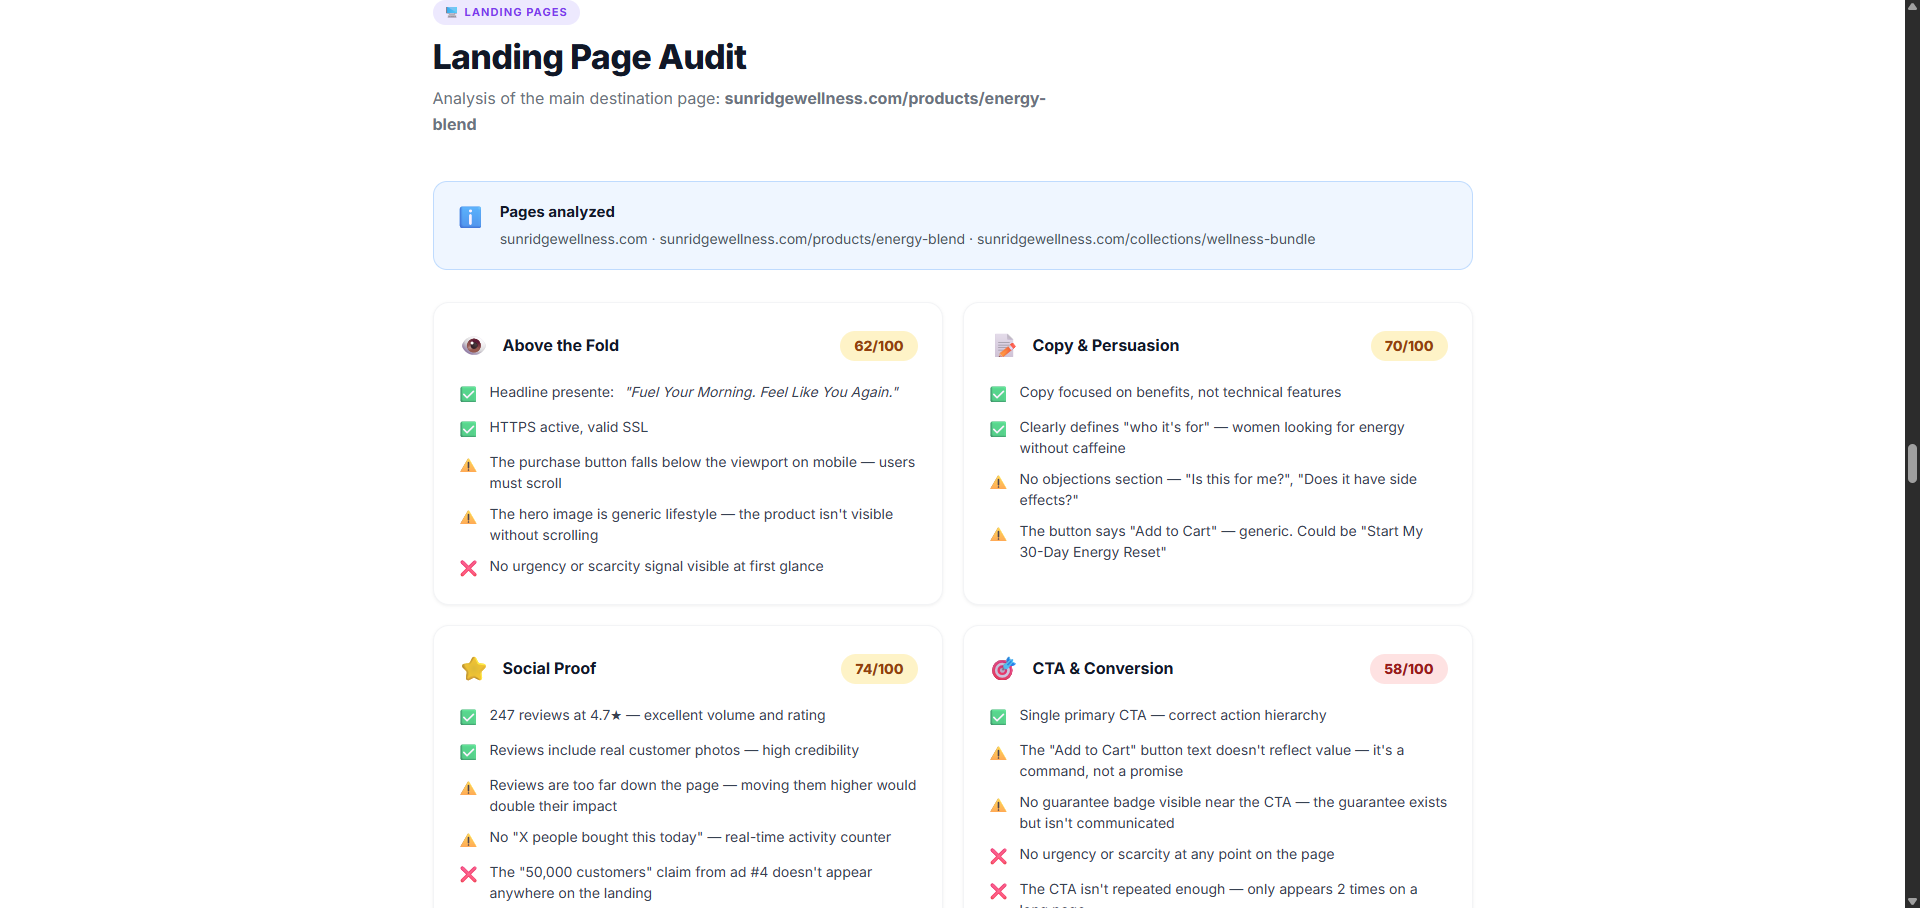Screen dimensions: 1920x908
Task: Click the Copy & Persuasion card title
Action: coord(1106,346)
